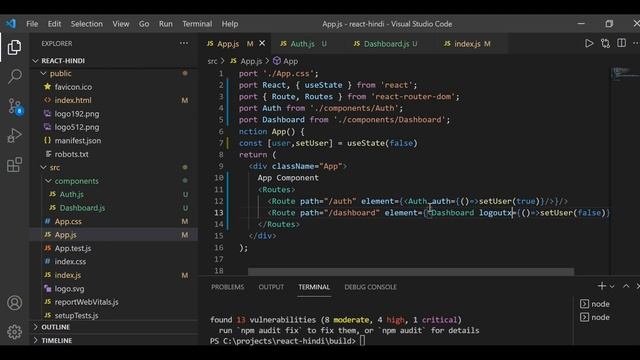The image size is (640, 360).
Task: Close the App.js editor tab
Action: pos(262,43)
